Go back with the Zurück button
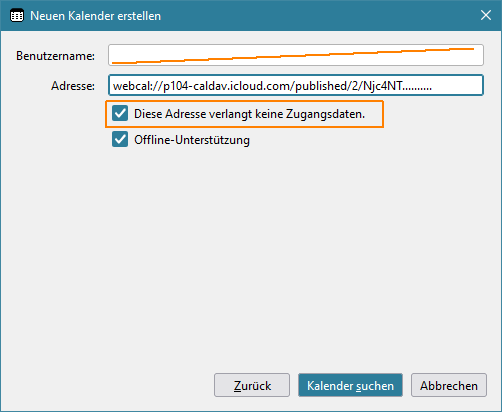502x412 pixels. [252, 385]
